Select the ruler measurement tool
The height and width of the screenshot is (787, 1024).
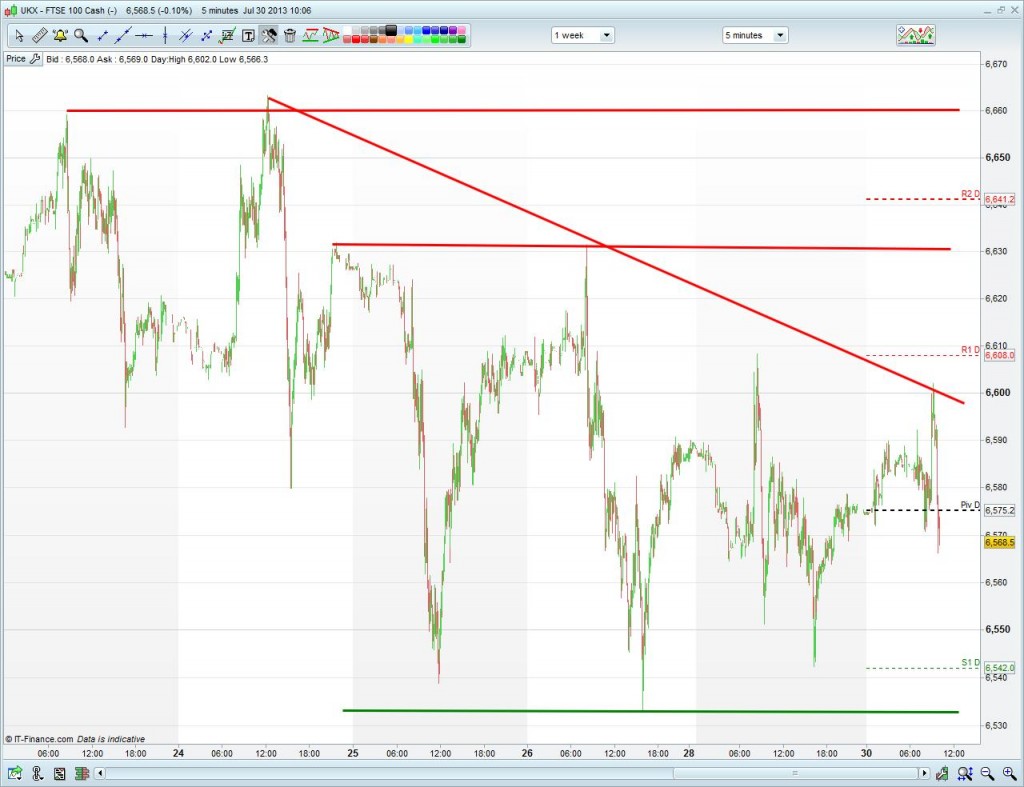coord(39,35)
